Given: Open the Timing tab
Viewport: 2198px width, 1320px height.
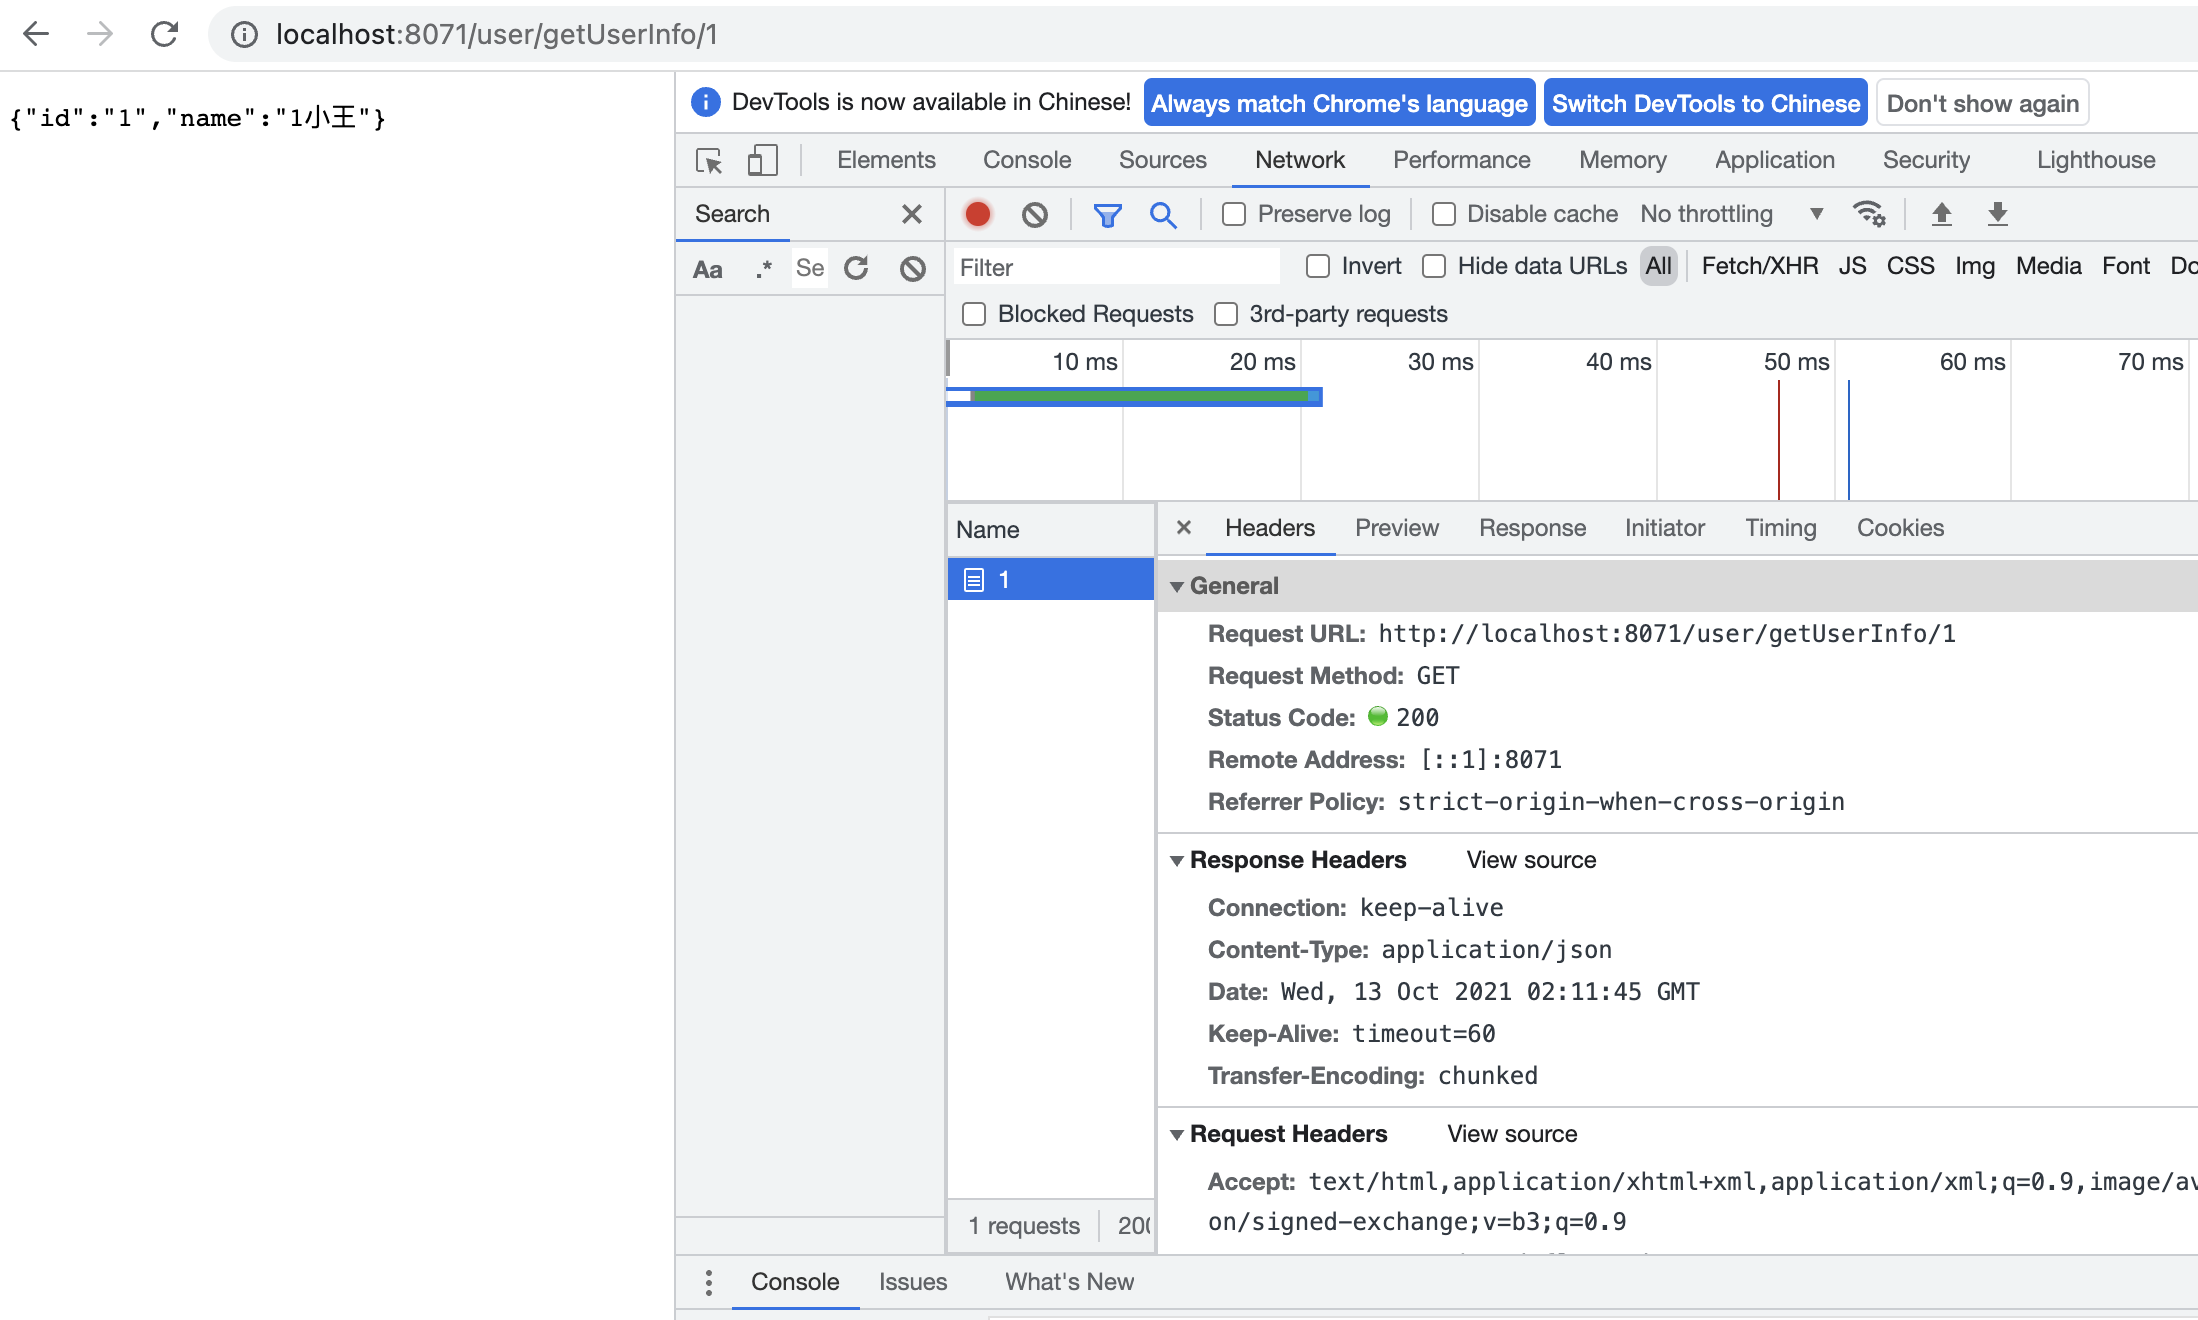Looking at the screenshot, I should 1780,528.
